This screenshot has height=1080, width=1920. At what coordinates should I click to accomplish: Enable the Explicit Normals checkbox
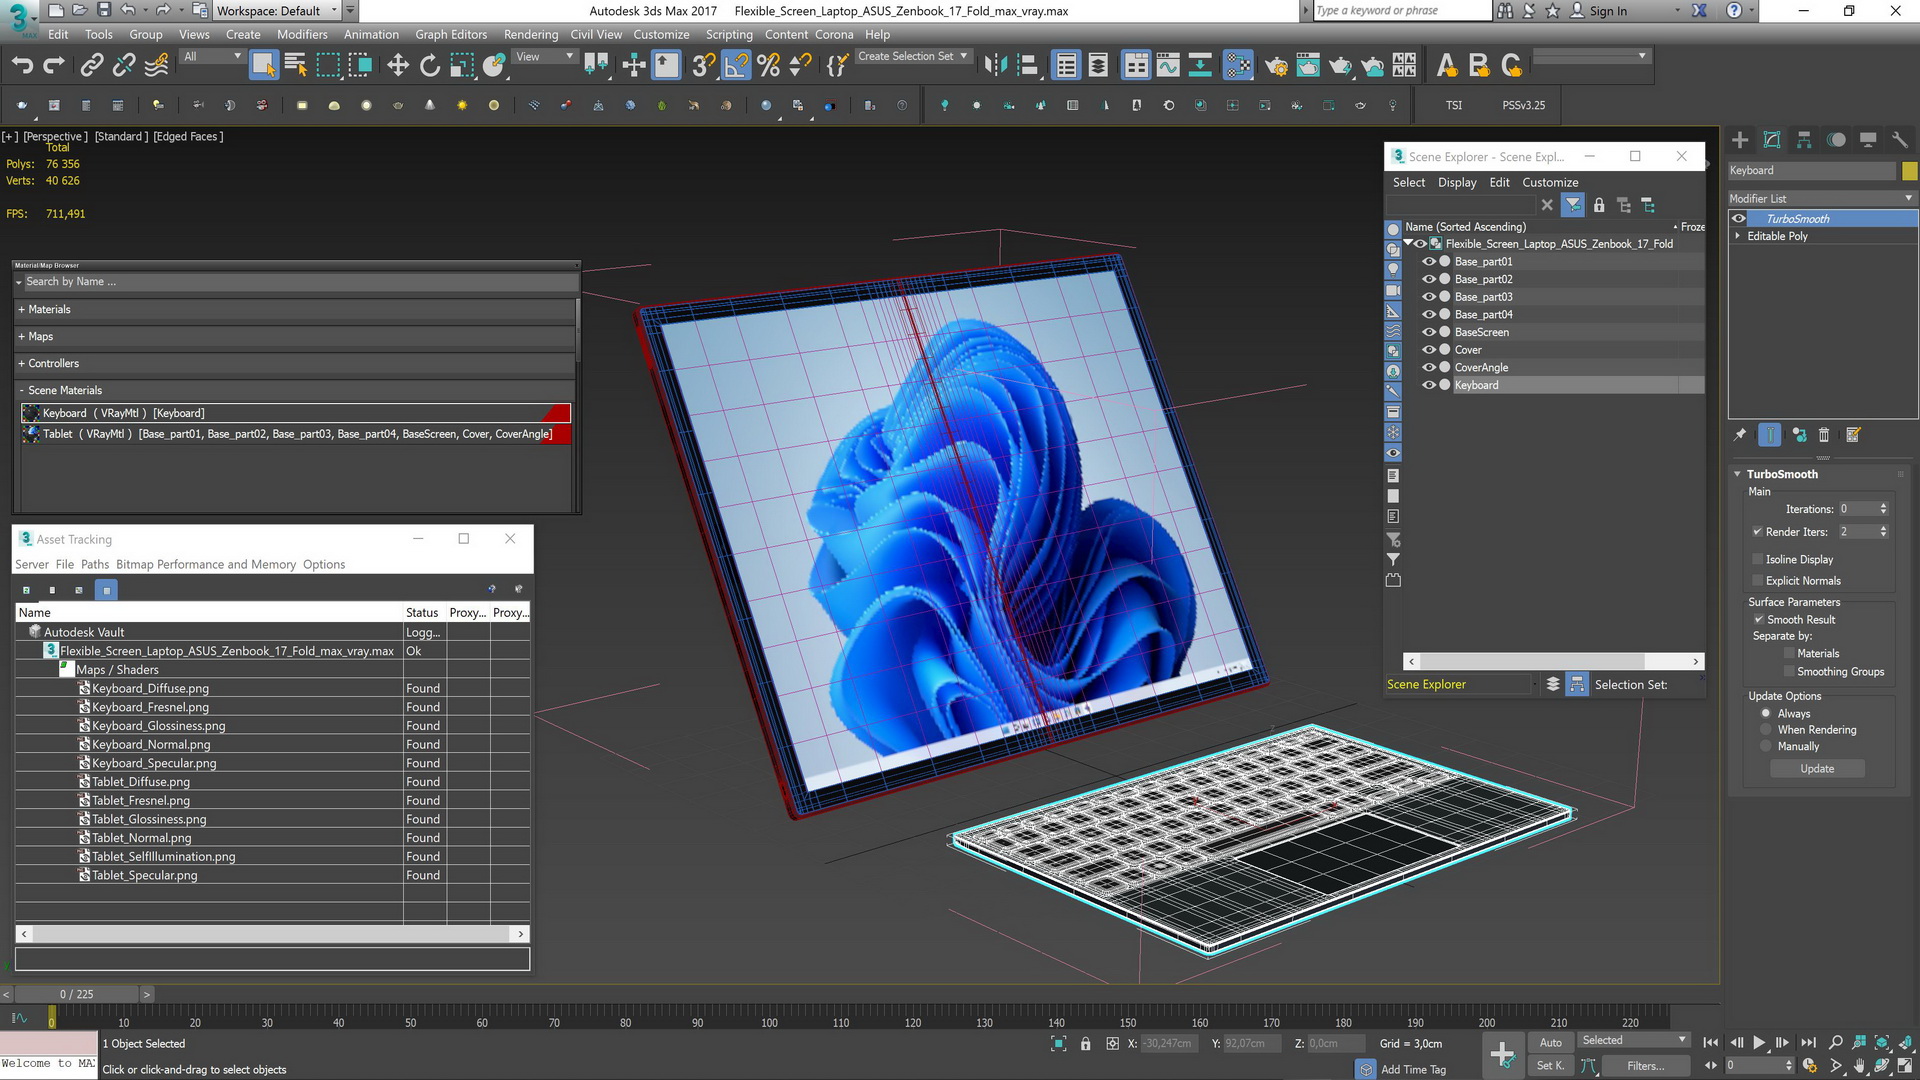1757,581
